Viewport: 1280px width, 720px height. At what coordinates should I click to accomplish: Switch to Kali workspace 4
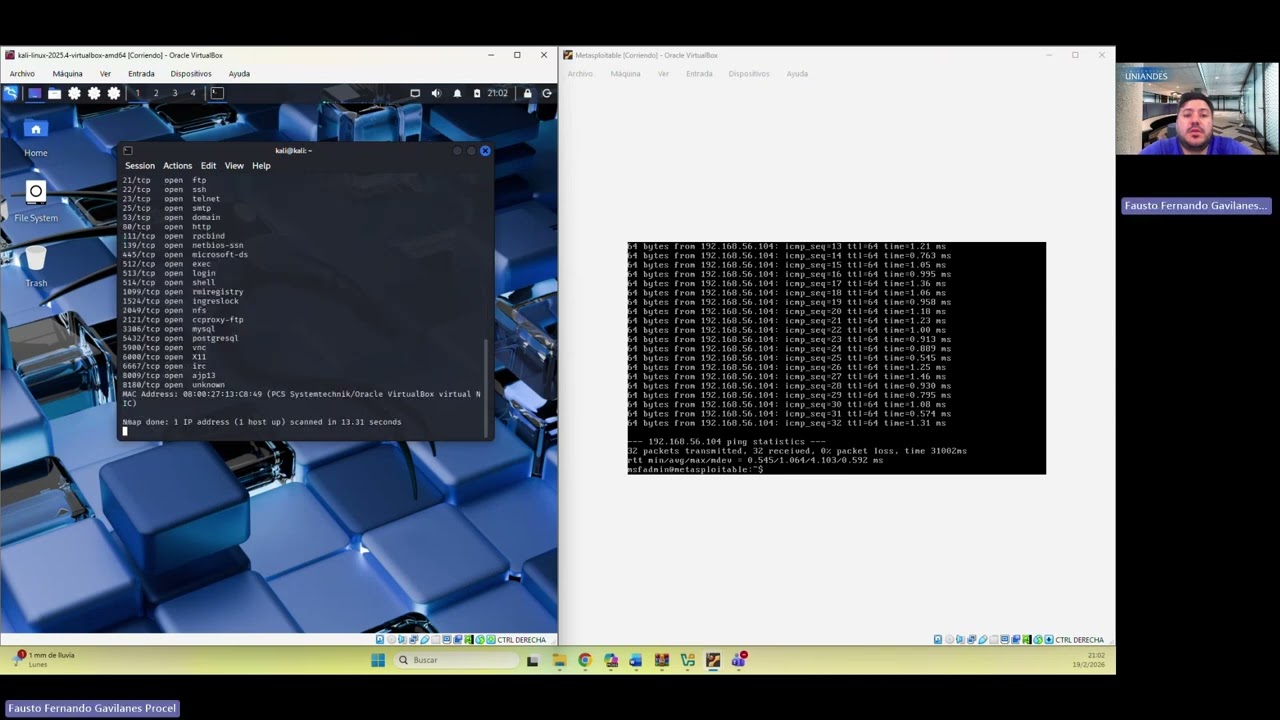pyautogui.click(x=193, y=93)
